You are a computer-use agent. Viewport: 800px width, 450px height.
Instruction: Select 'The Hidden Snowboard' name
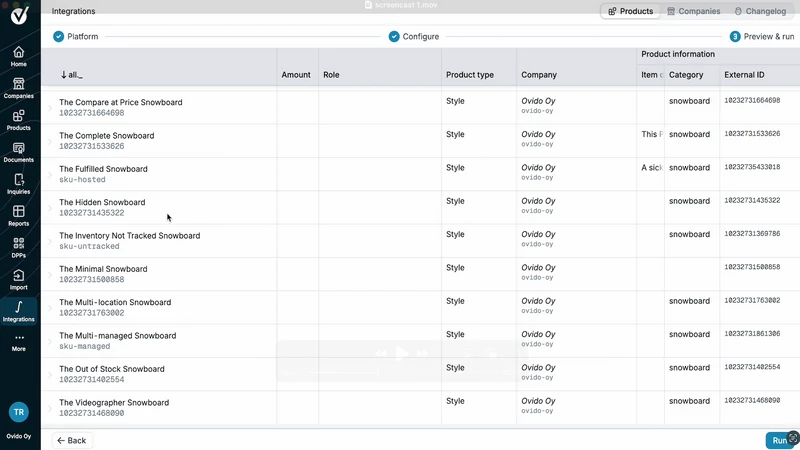click(102, 202)
